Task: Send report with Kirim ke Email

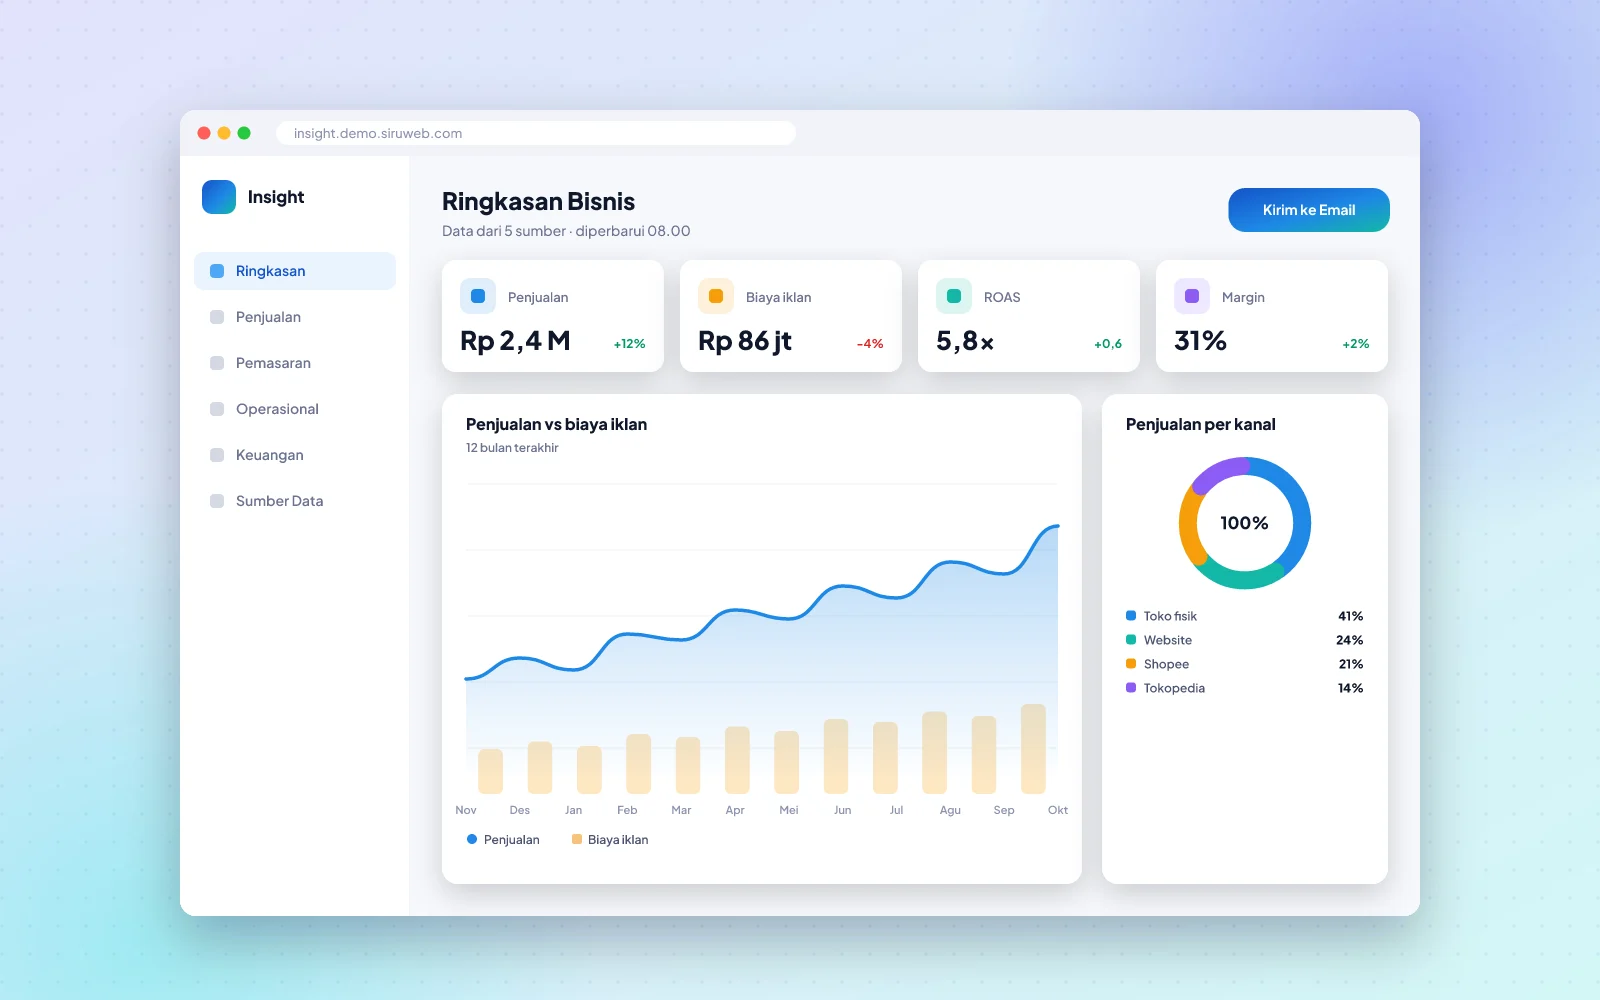Action: [1309, 210]
